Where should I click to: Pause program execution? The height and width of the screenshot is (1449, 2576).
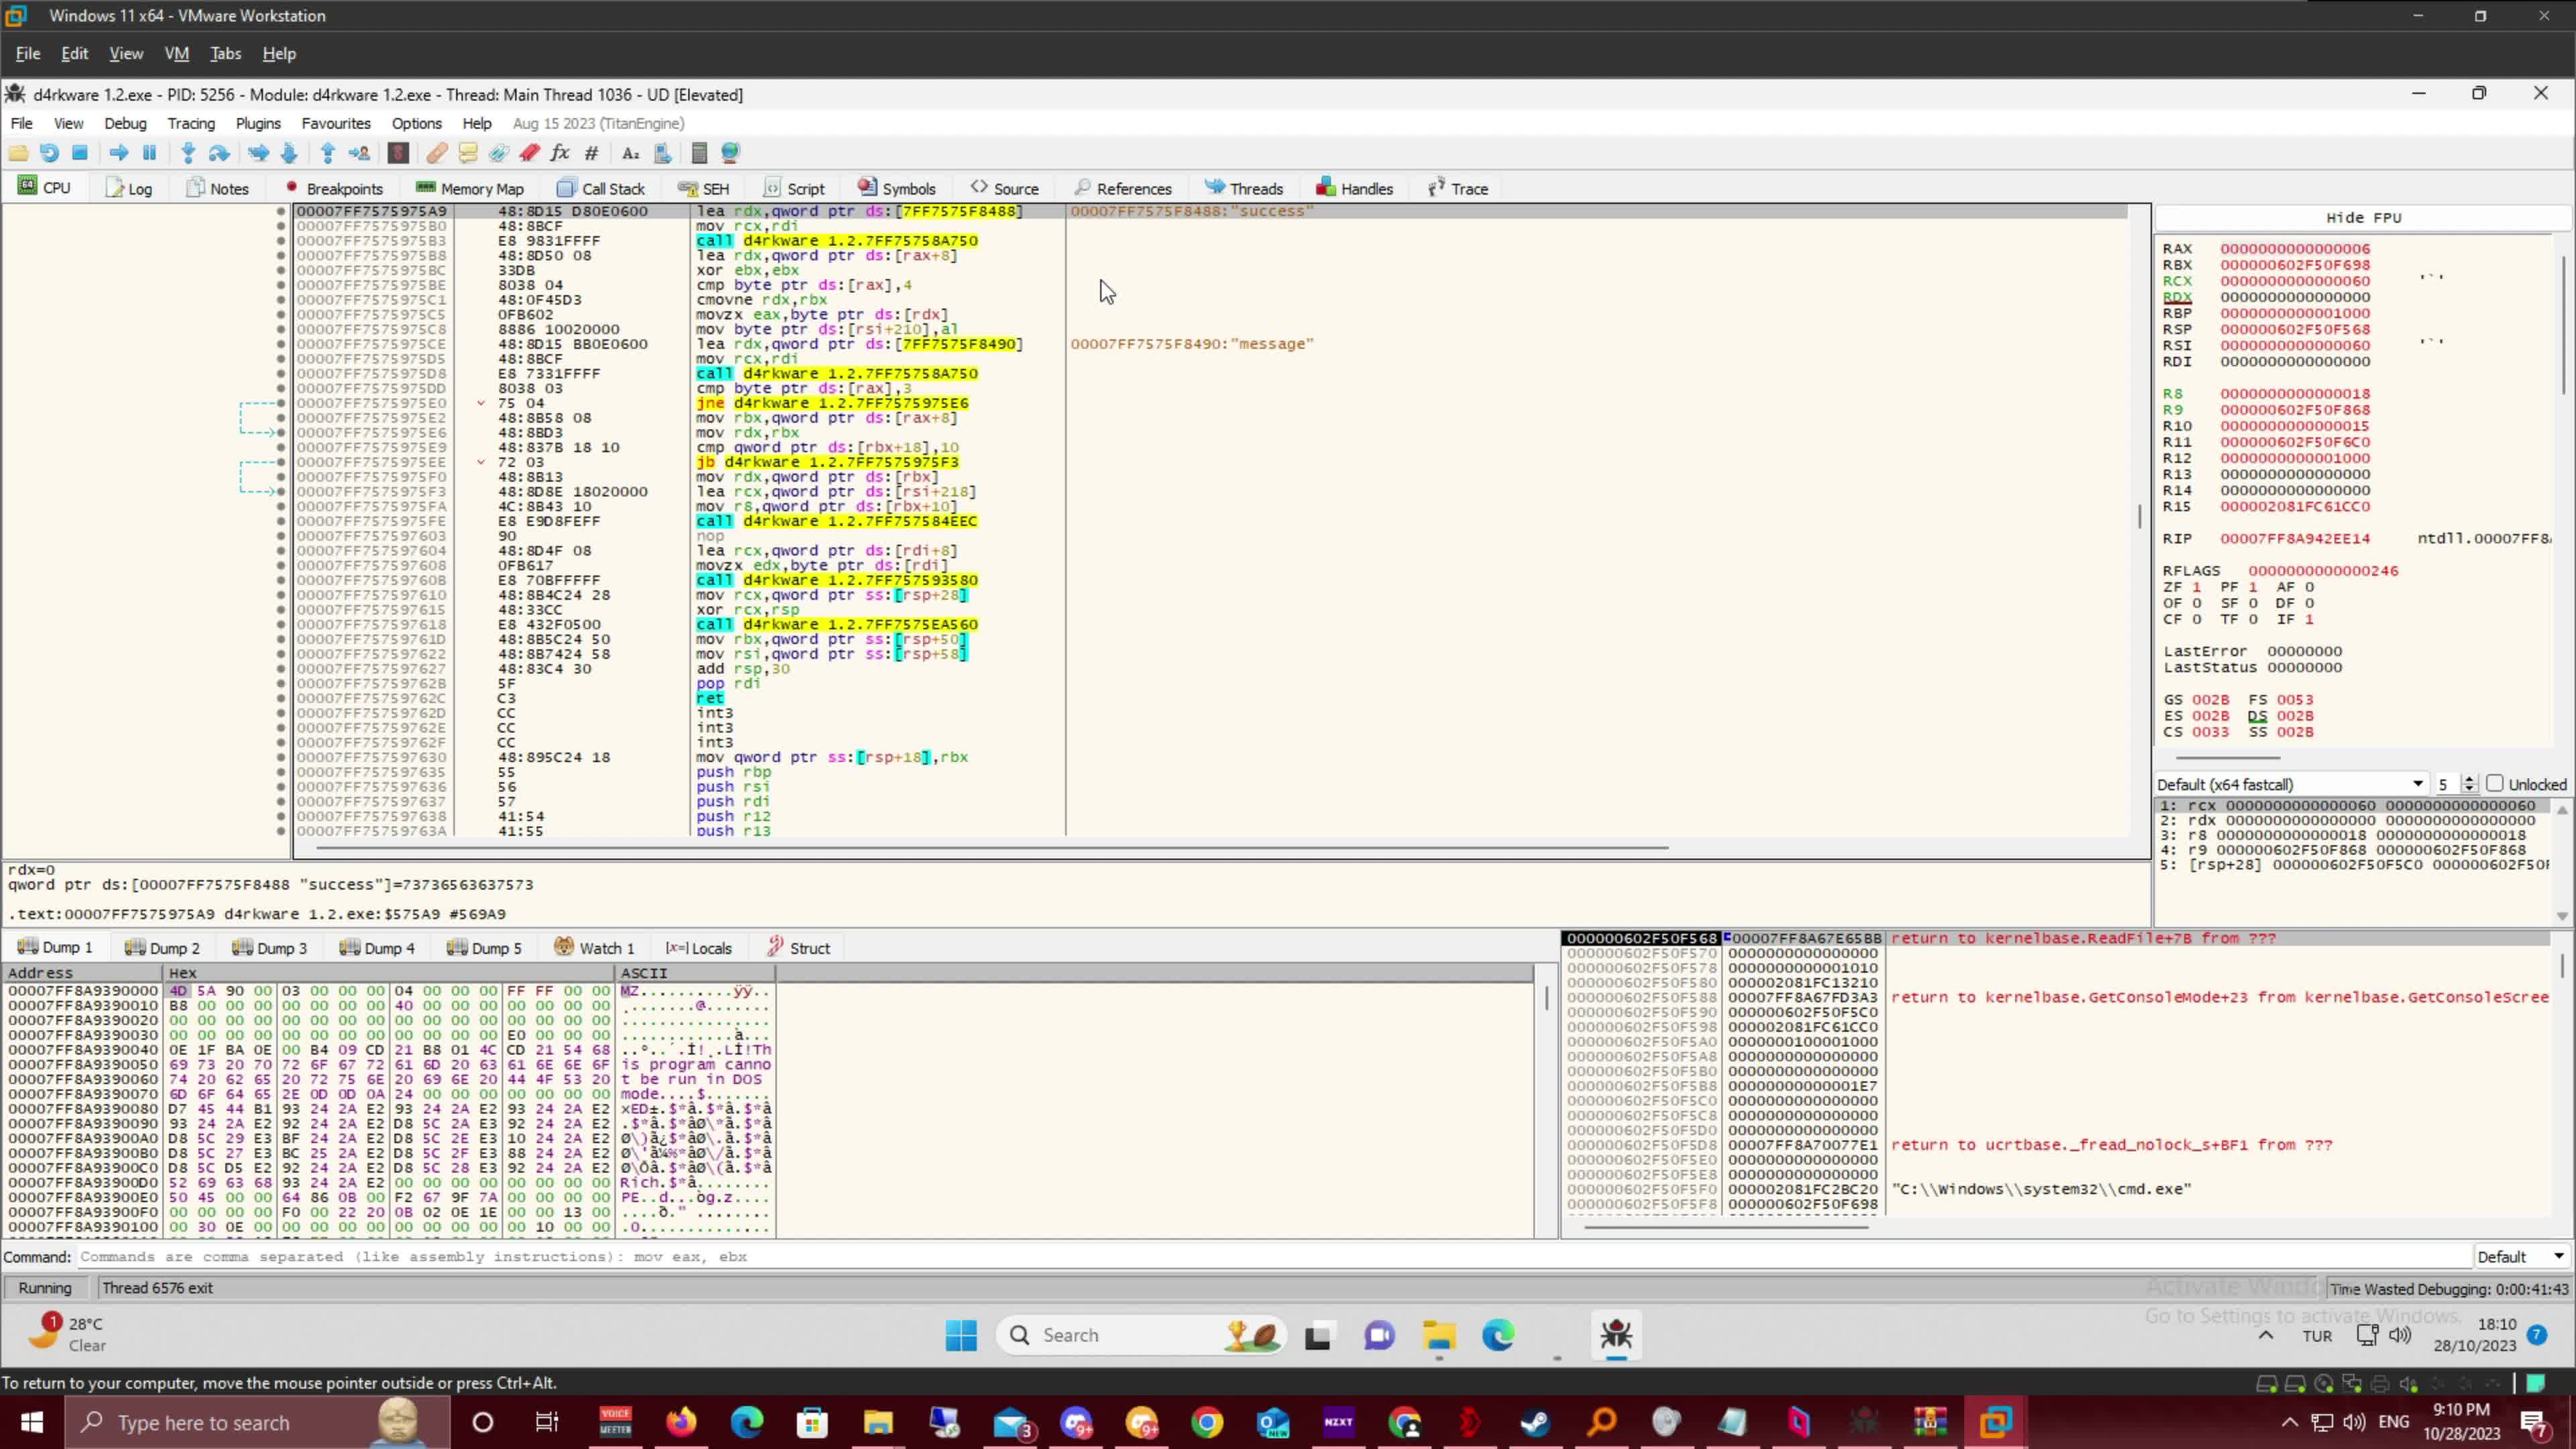tap(149, 152)
